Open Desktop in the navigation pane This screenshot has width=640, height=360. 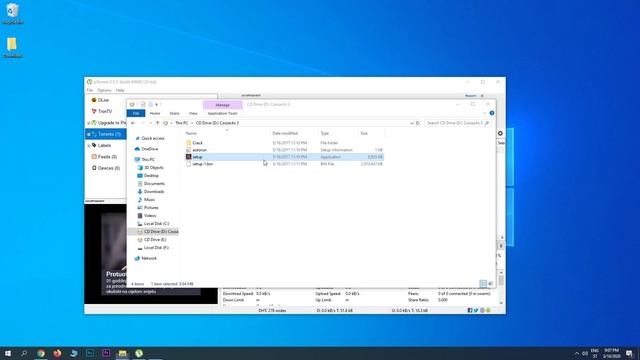tap(151, 176)
